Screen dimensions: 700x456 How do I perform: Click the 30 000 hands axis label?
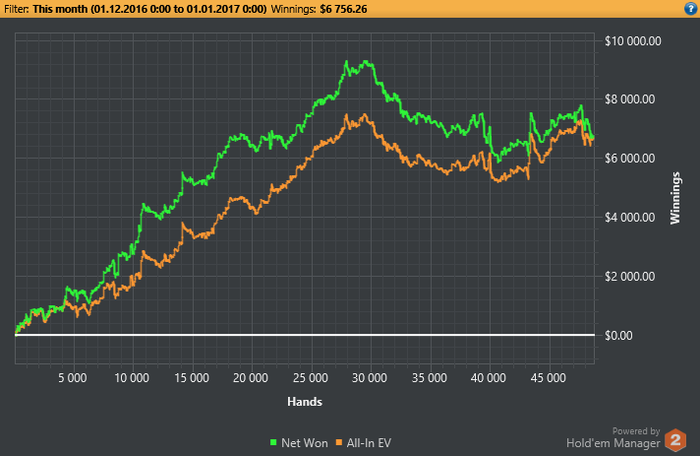(x=369, y=378)
